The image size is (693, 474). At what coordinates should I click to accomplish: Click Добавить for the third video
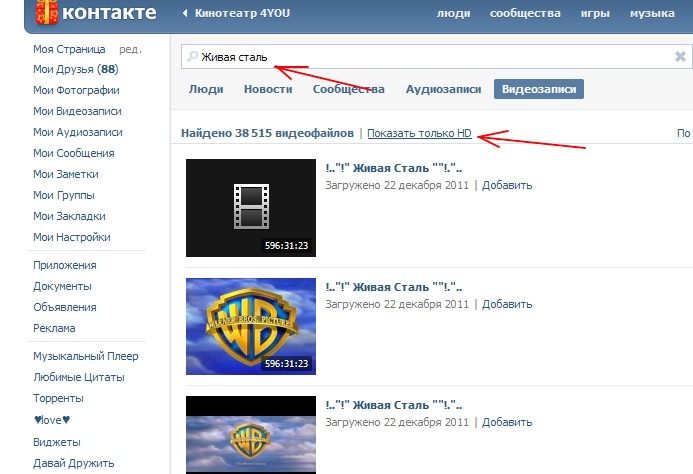[507, 422]
